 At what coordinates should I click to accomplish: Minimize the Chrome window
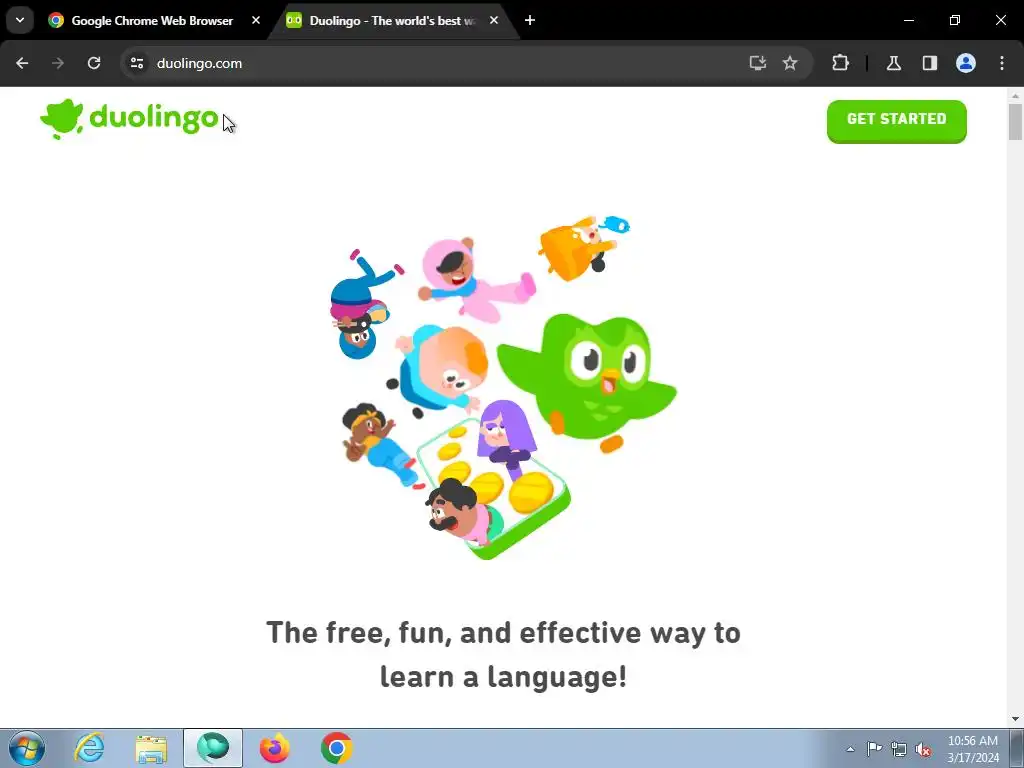[908, 20]
